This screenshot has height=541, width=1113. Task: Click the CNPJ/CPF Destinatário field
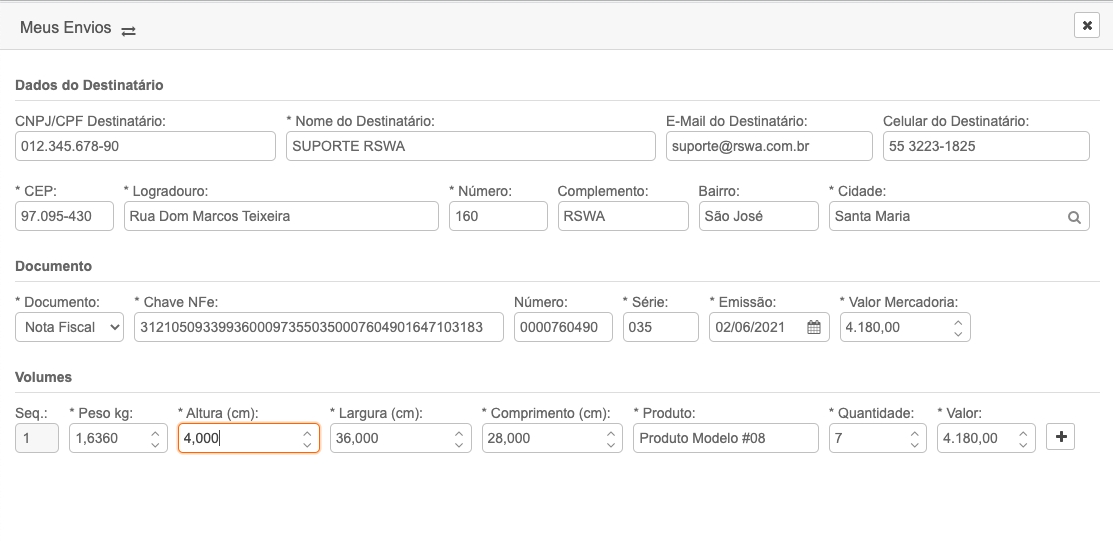click(x=145, y=146)
